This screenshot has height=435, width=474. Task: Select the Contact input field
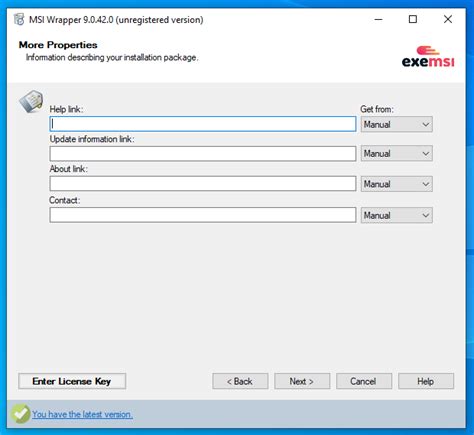coord(203,215)
